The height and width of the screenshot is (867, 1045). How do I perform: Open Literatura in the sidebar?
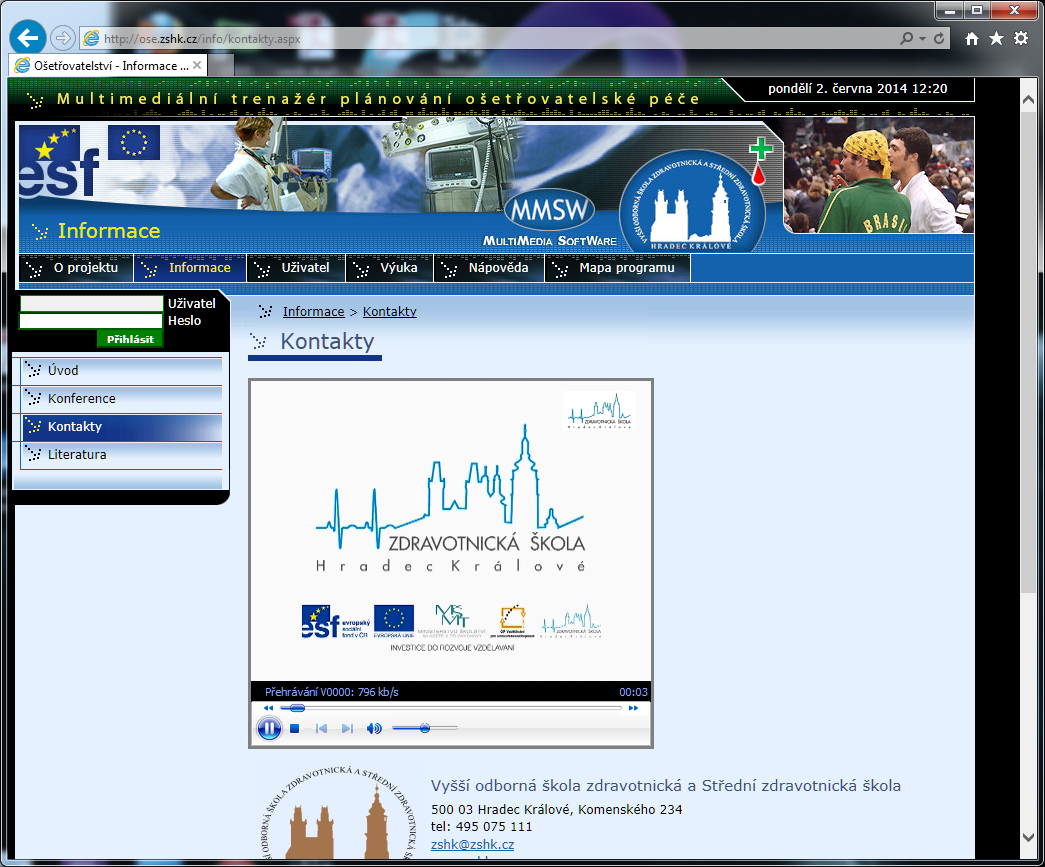(x=122, y=454)
